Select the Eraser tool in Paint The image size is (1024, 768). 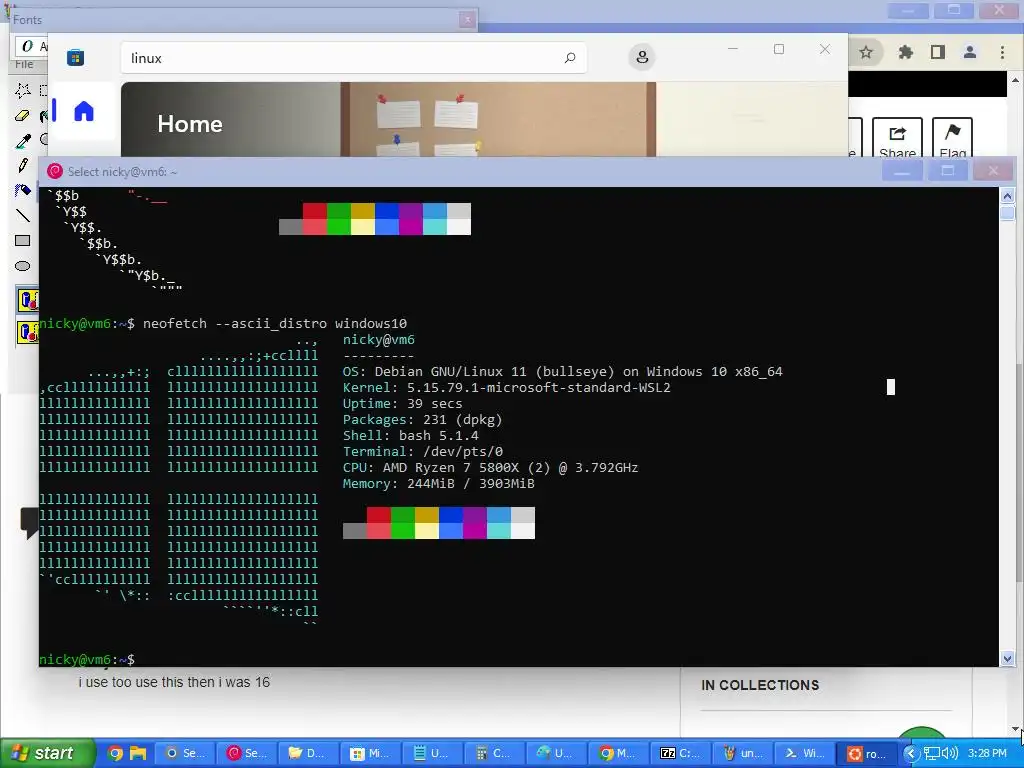click(x=23, y=115)
